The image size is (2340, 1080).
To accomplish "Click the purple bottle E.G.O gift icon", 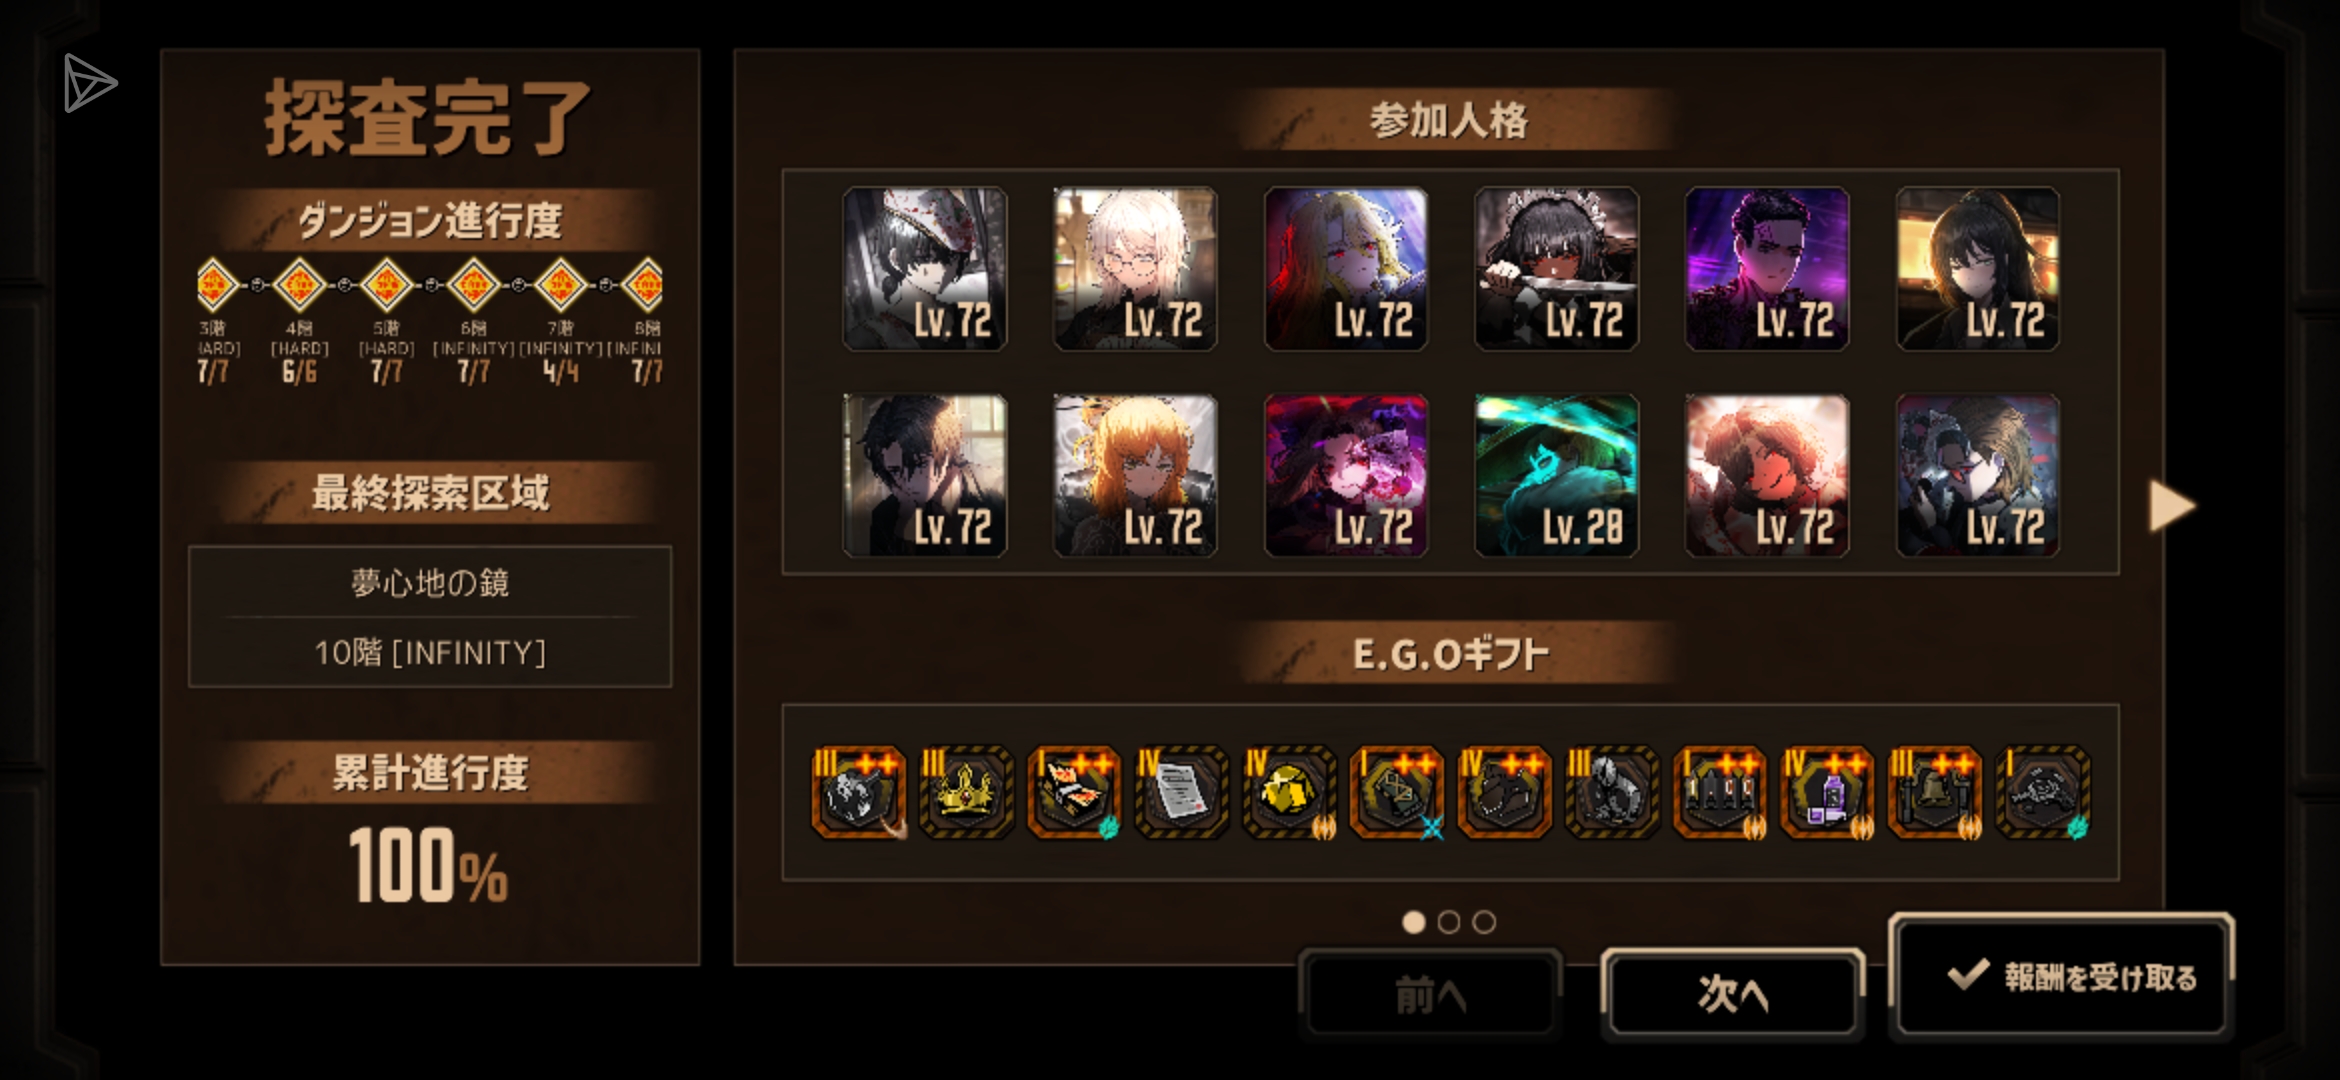I will point(1827,793).
